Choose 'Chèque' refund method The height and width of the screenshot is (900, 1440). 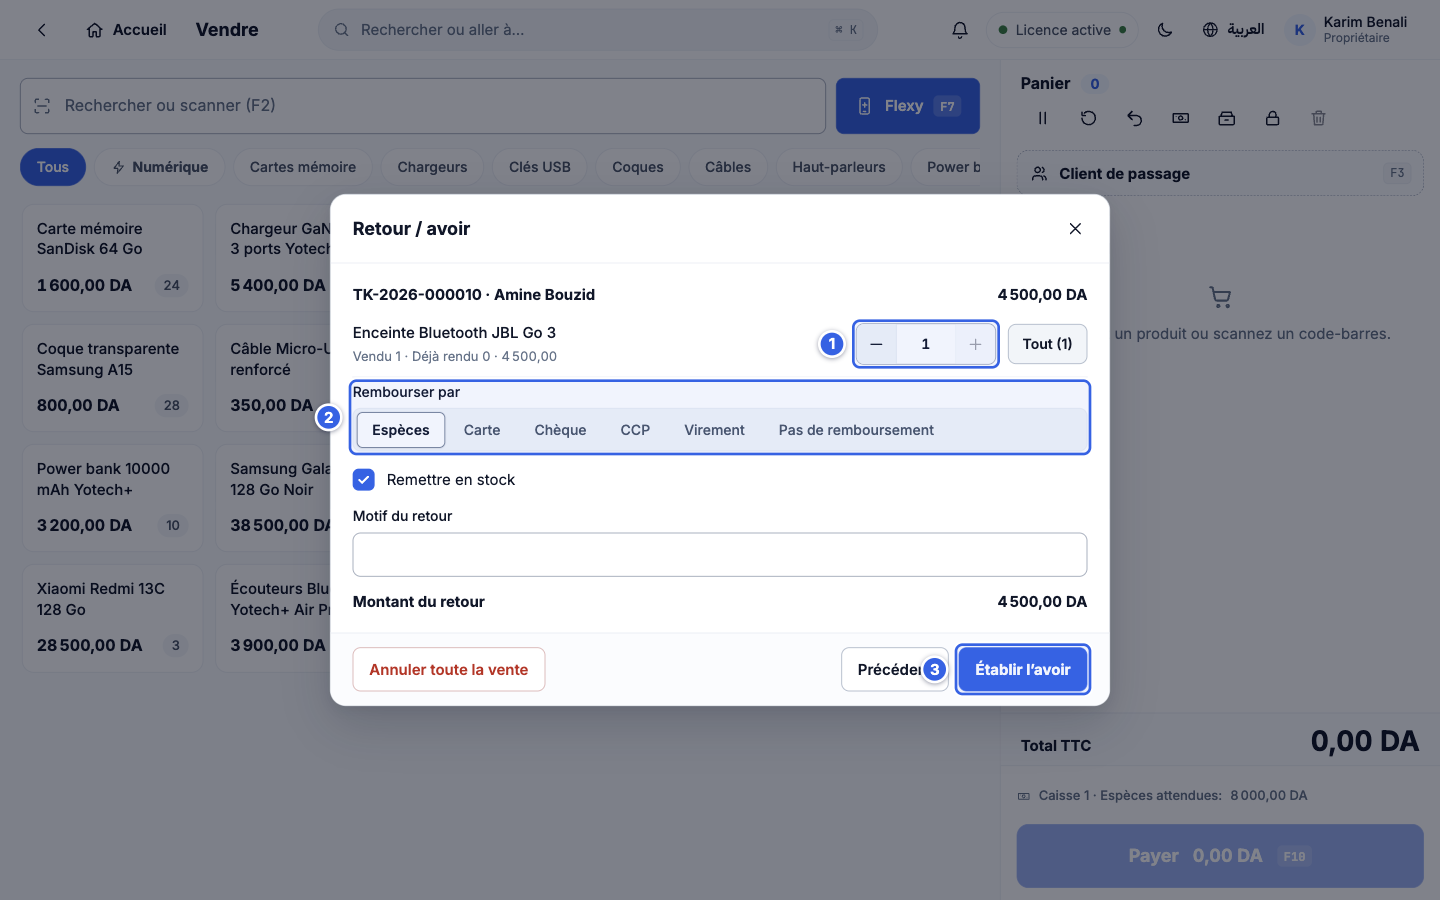click(x=560, y=430)
